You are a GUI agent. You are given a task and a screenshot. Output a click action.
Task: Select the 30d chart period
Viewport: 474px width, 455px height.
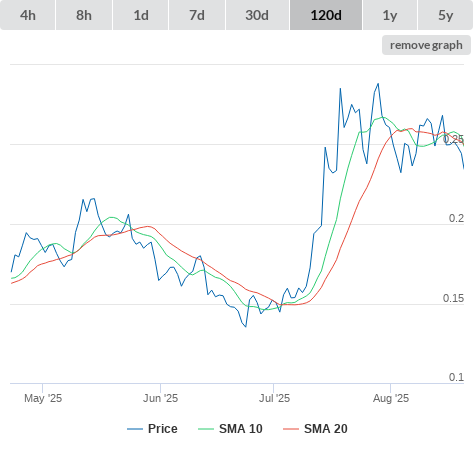click(257, 15)
